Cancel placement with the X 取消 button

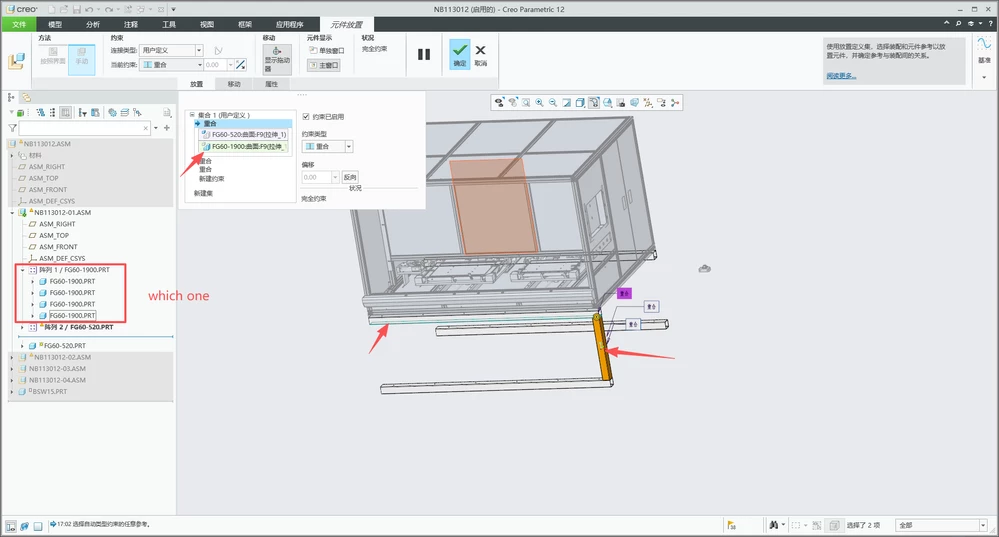click(480, 55)
